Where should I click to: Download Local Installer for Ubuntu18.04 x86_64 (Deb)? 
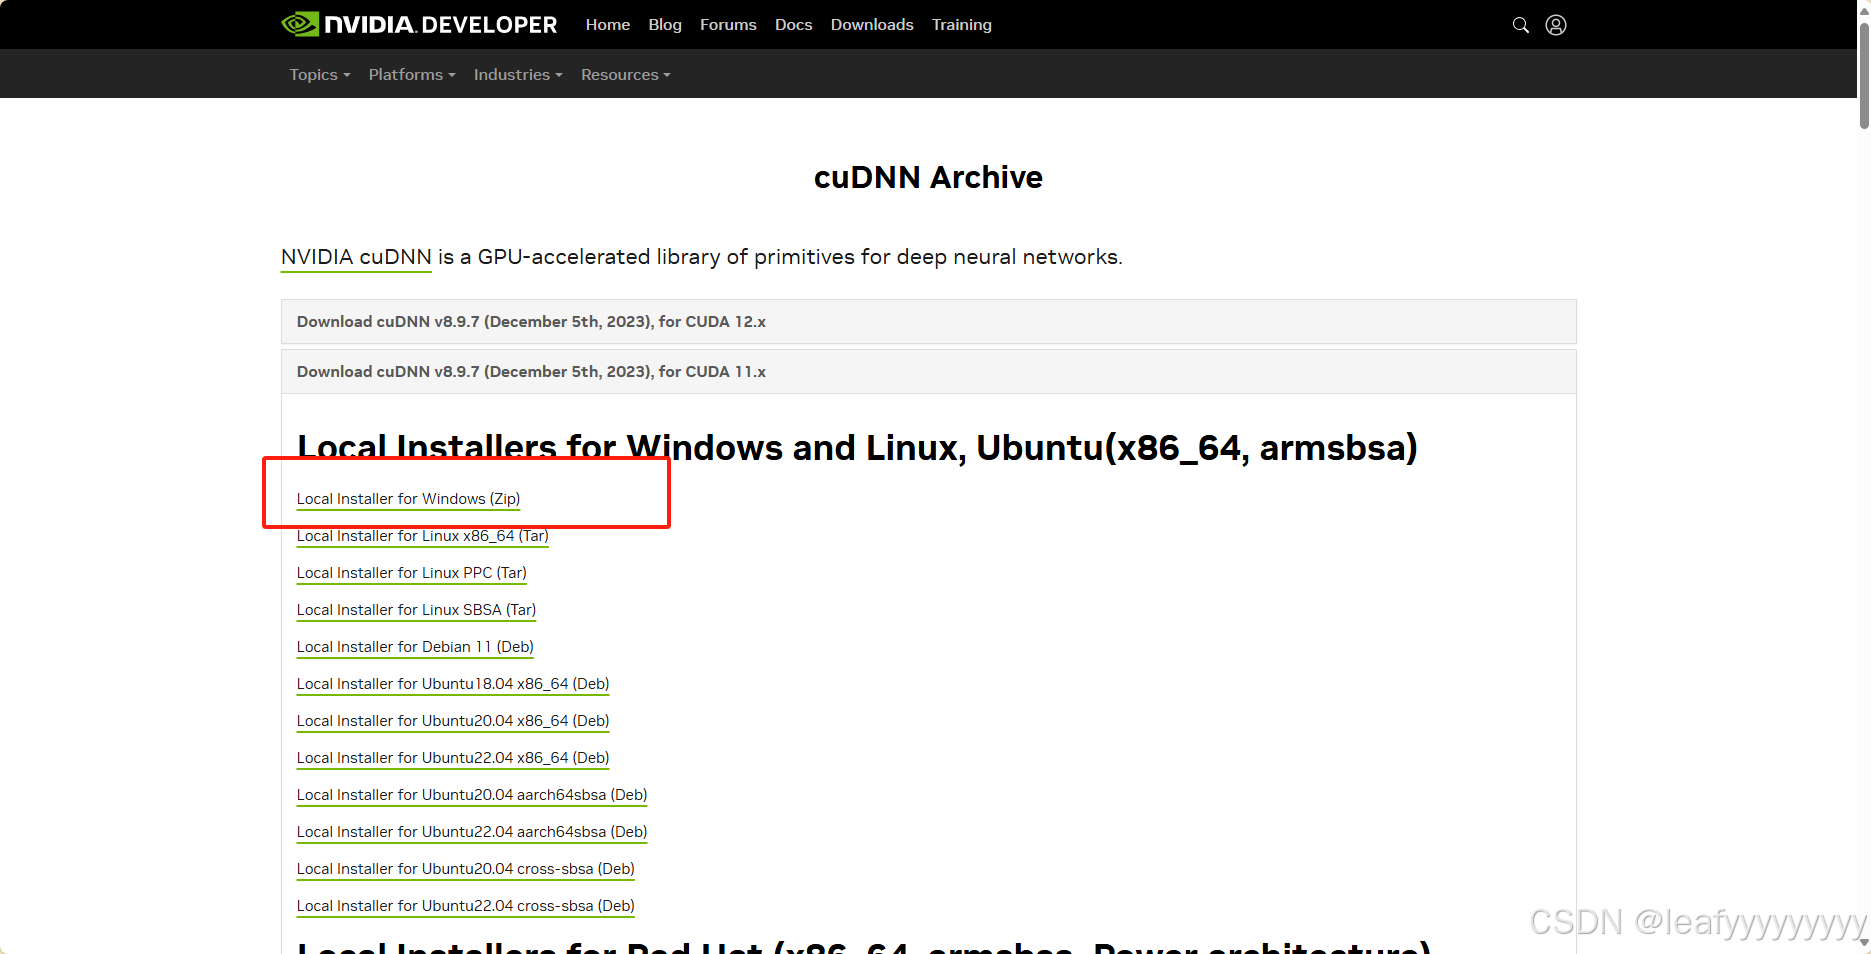click(453, 684)
